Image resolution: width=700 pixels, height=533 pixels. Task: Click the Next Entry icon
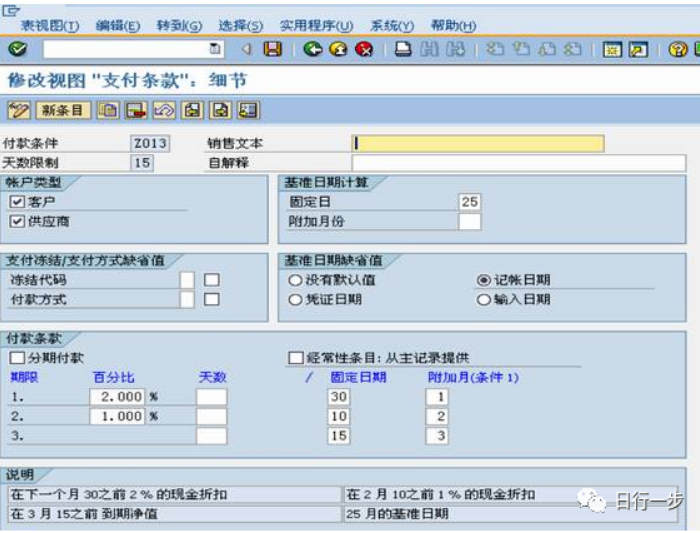click(x=221, y=110)
